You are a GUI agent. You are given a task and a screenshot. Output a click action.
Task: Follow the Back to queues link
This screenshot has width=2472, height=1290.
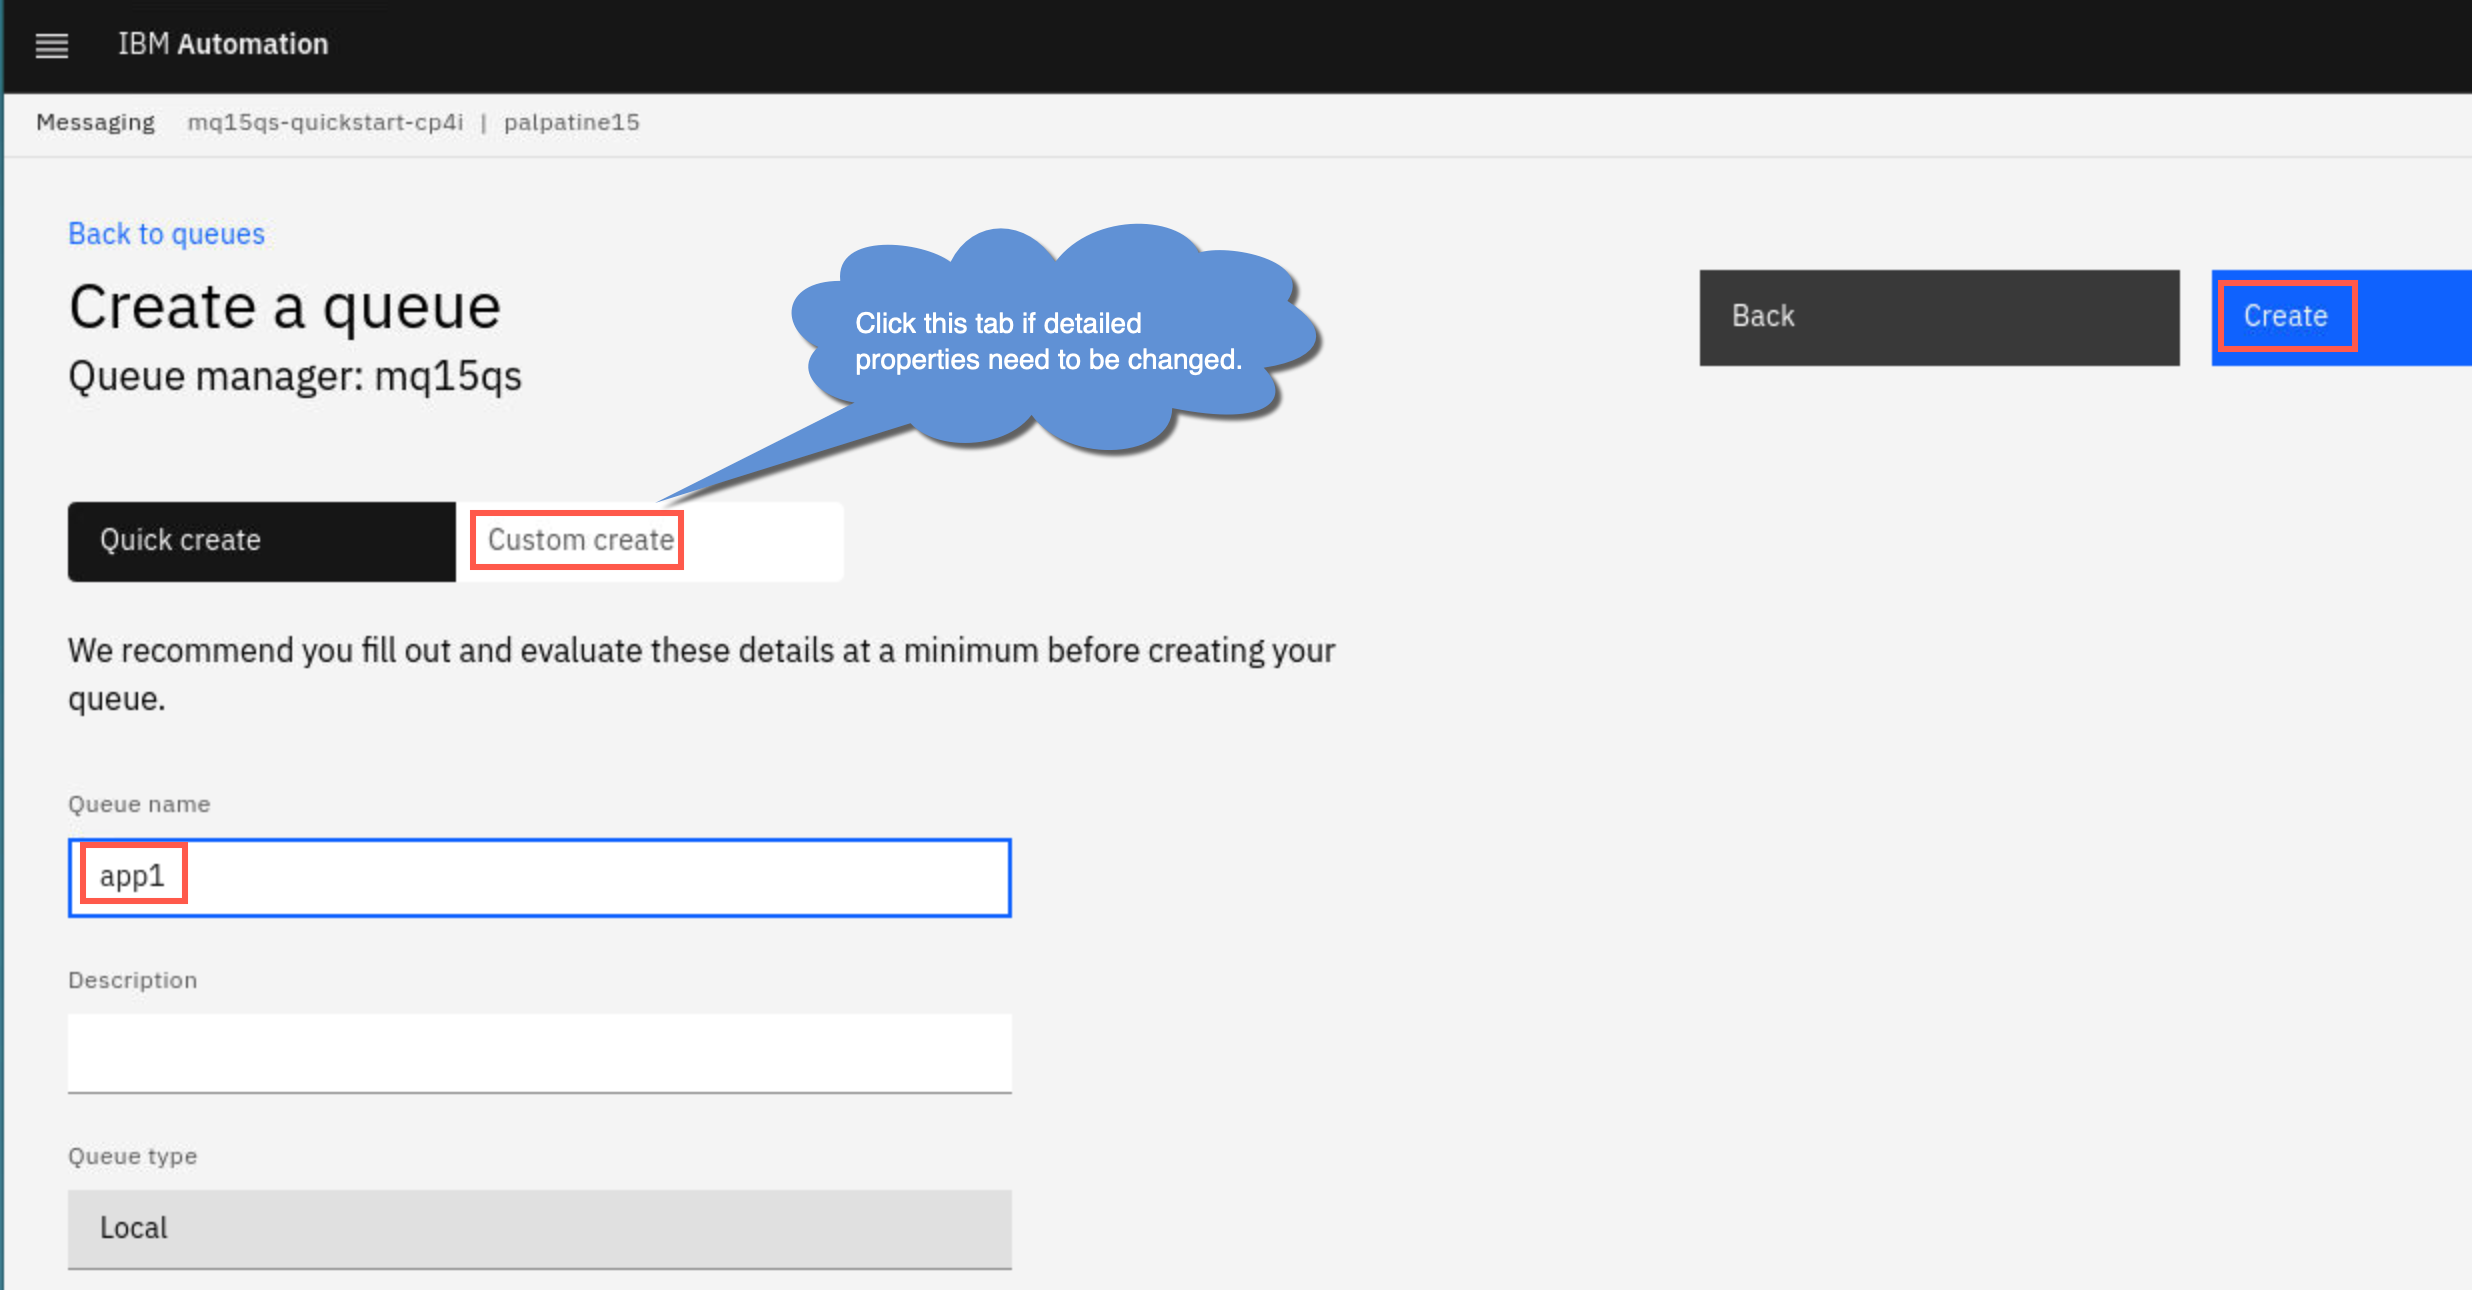[x=166, y=233]
